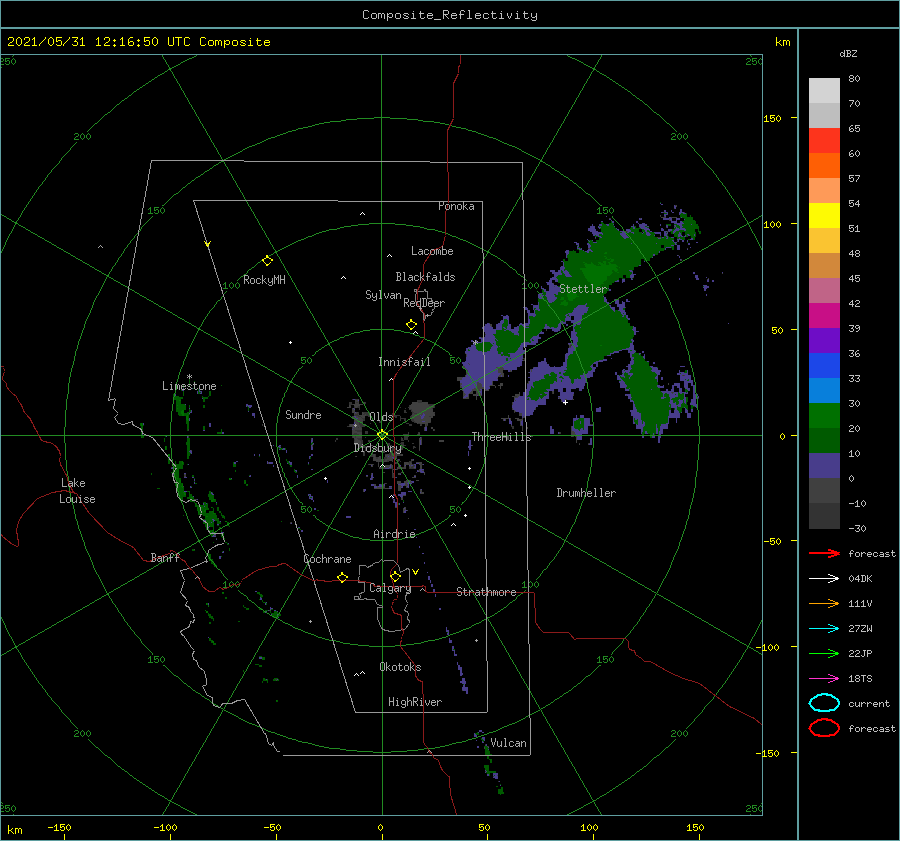Click the cyan 27ZW arrow legend icon
This screenshot has height=841, width=900.
tap(824, 629)
